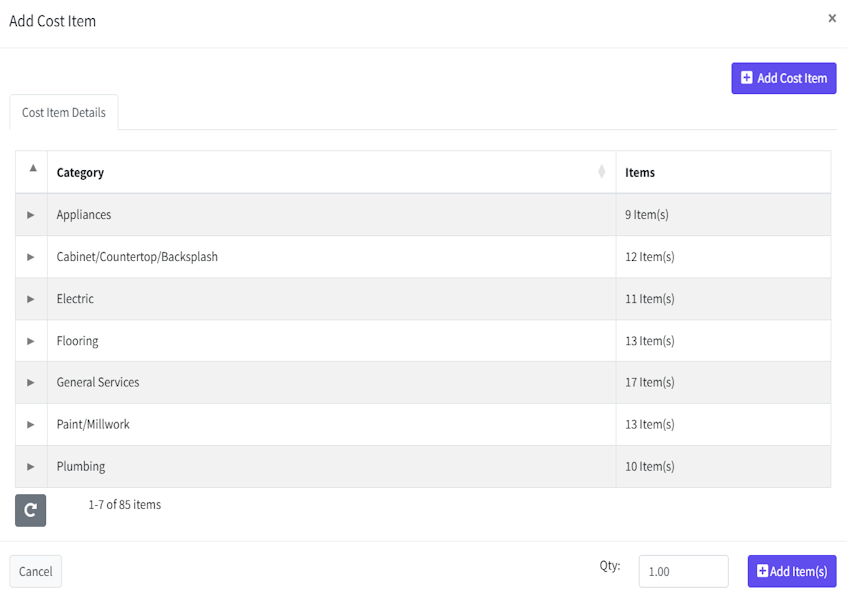Expand the Electric category row

(x=31, y=299)
